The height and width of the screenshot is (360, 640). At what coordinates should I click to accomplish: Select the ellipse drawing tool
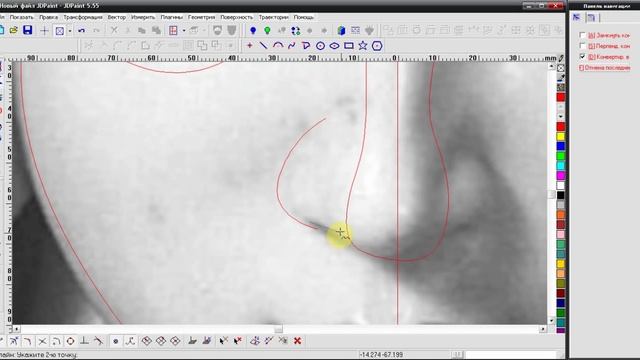[x=334, y=46]
